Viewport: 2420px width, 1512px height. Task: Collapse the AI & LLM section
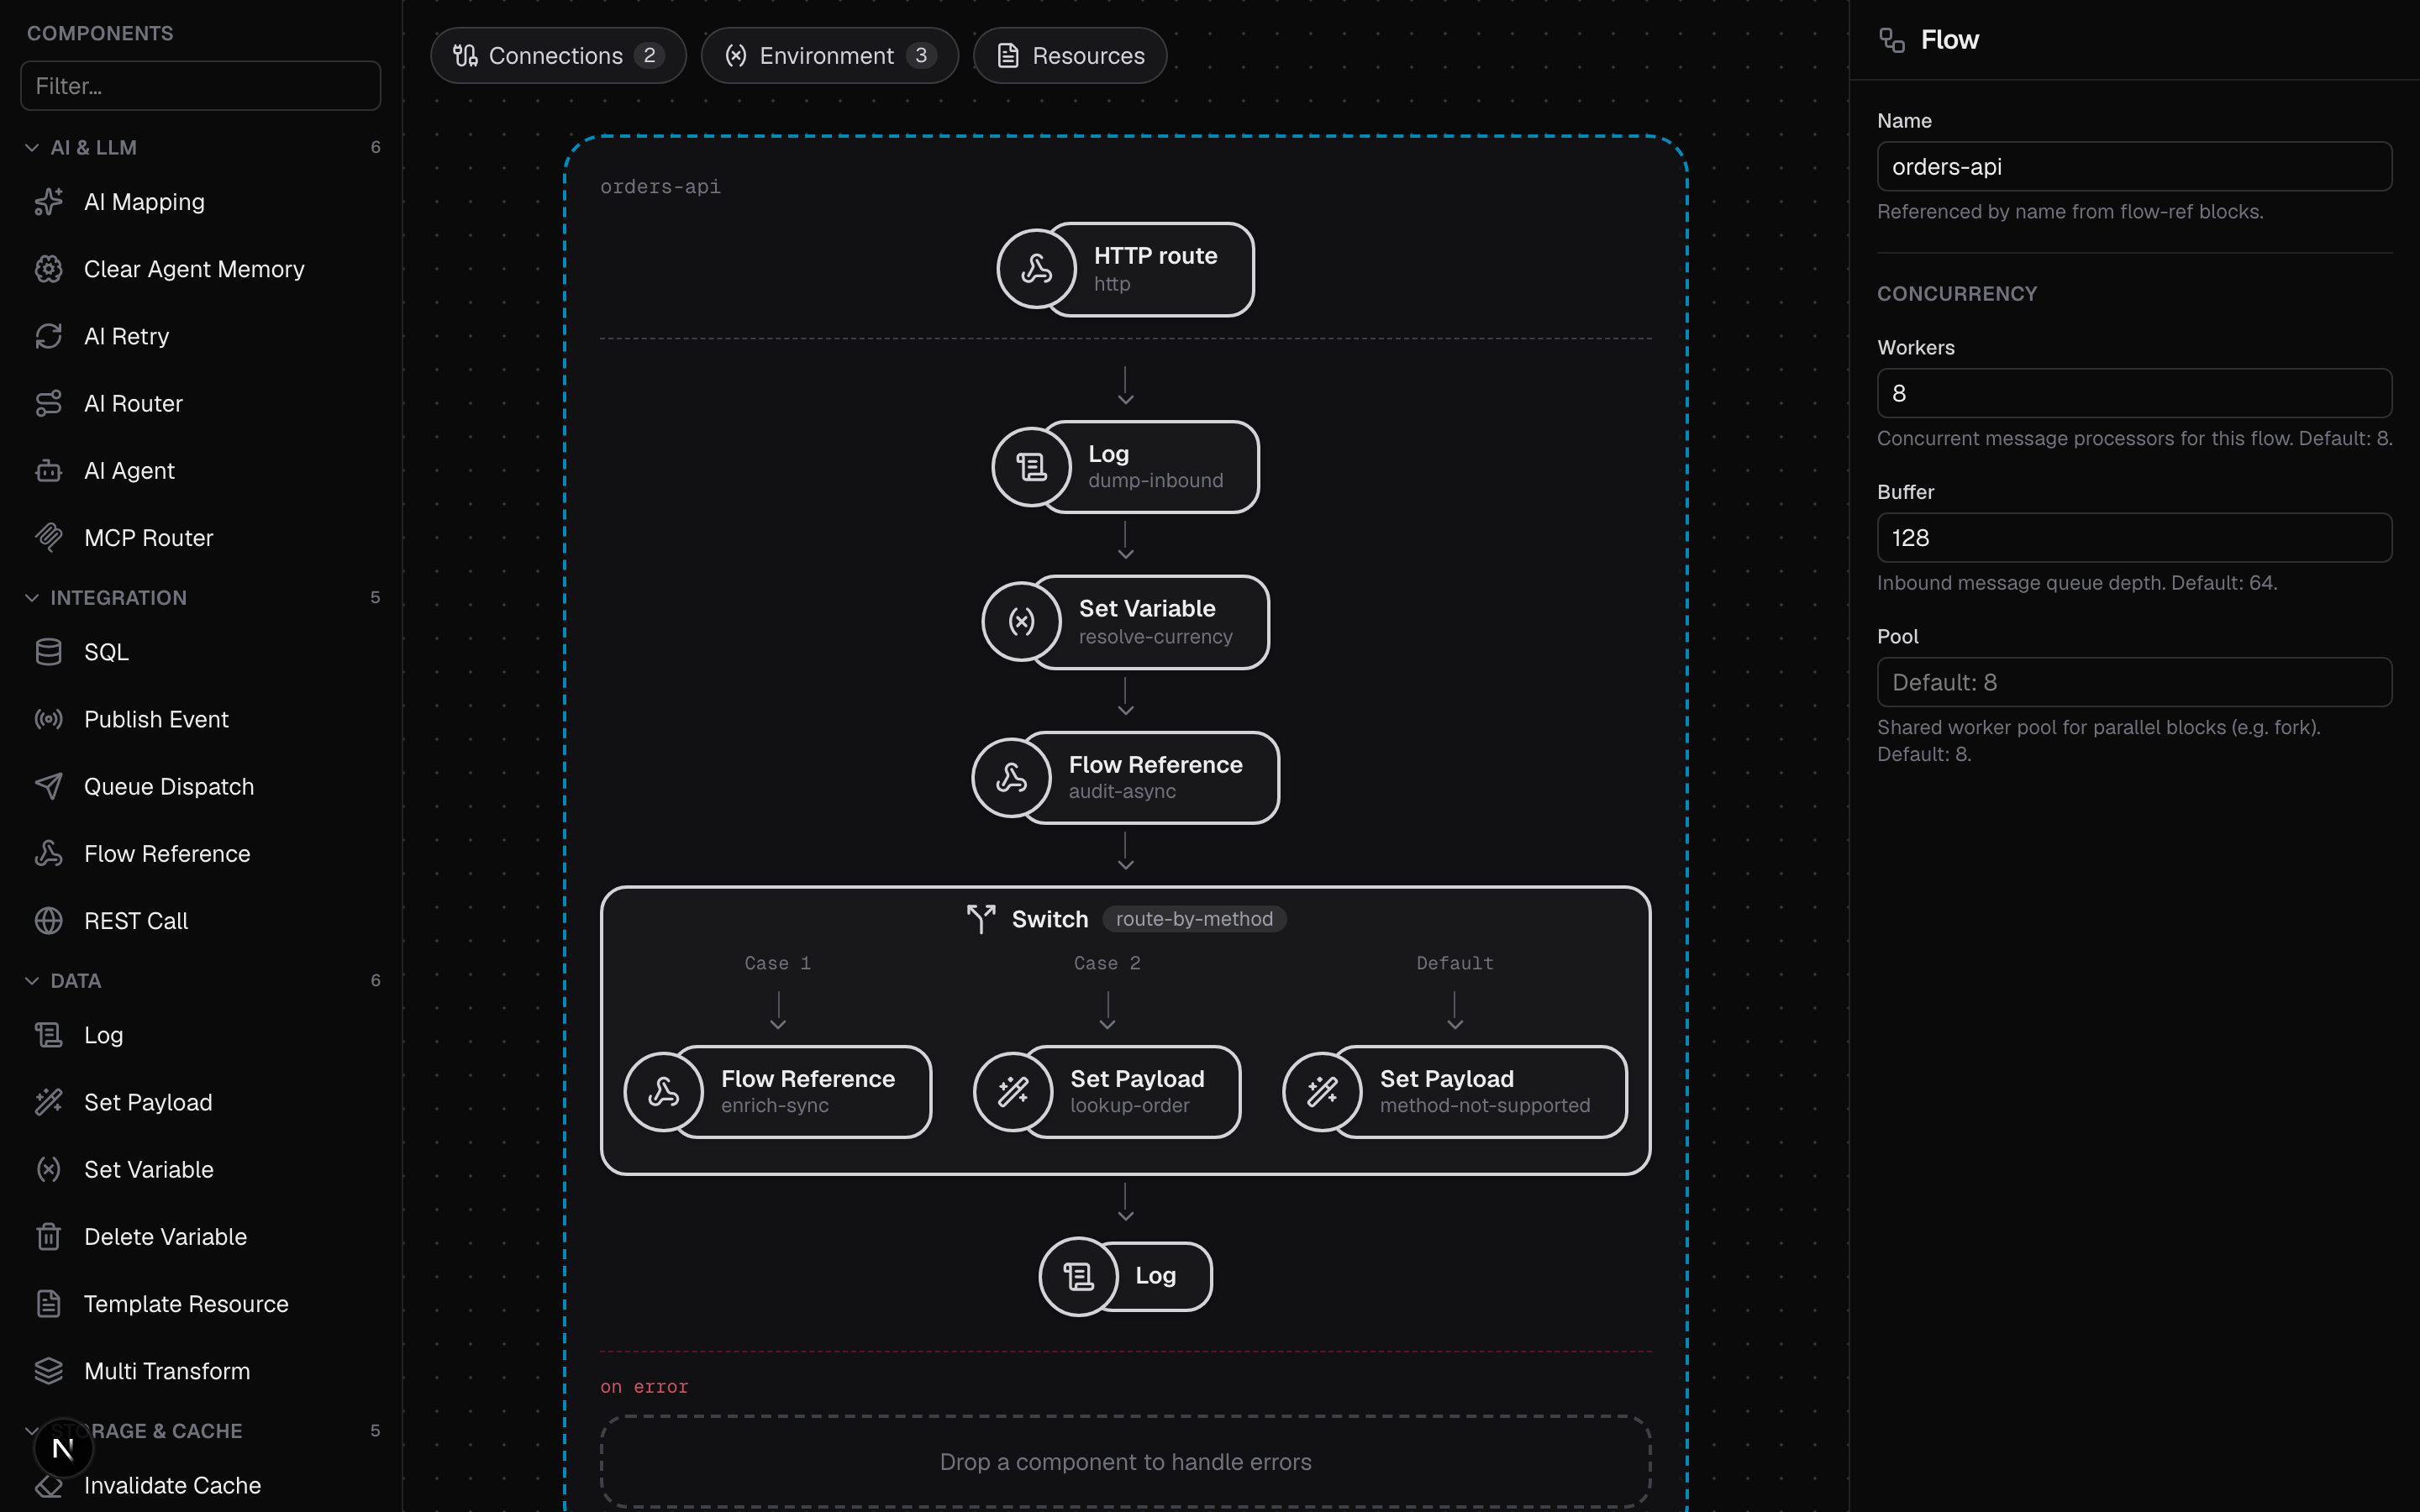(x=32, y=147)
